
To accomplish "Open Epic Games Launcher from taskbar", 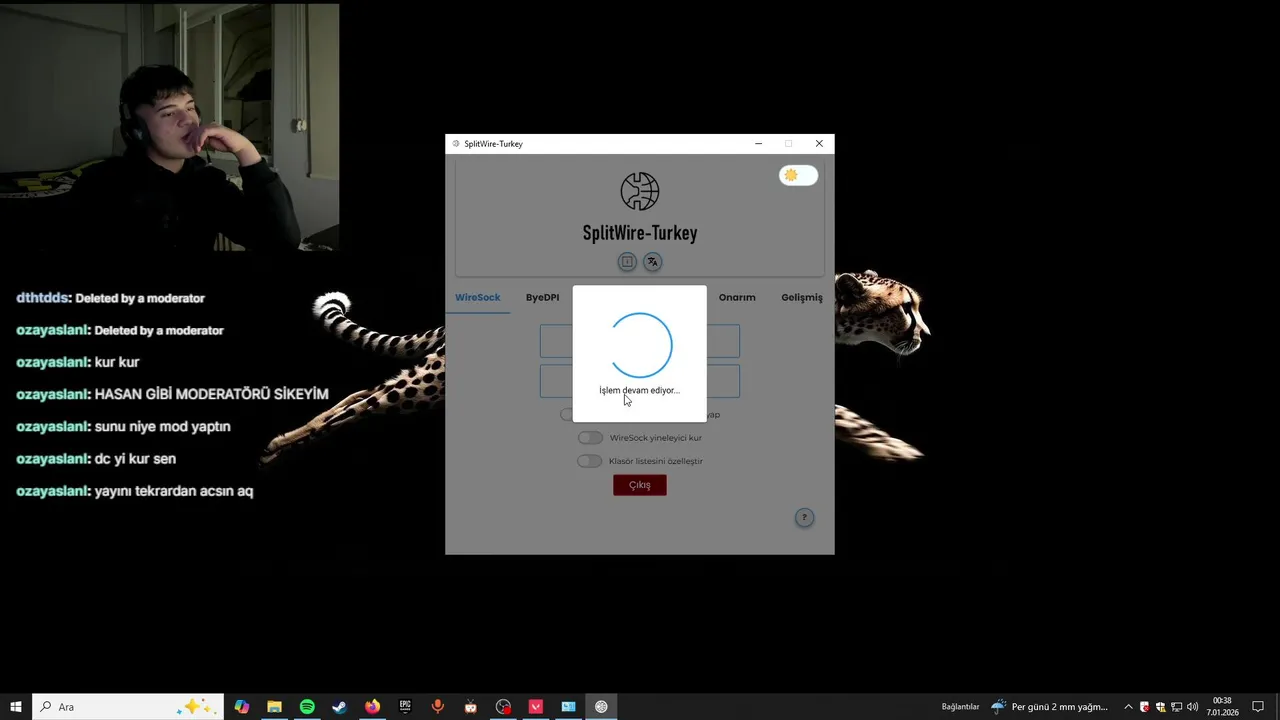I will (x=405, y=707).
